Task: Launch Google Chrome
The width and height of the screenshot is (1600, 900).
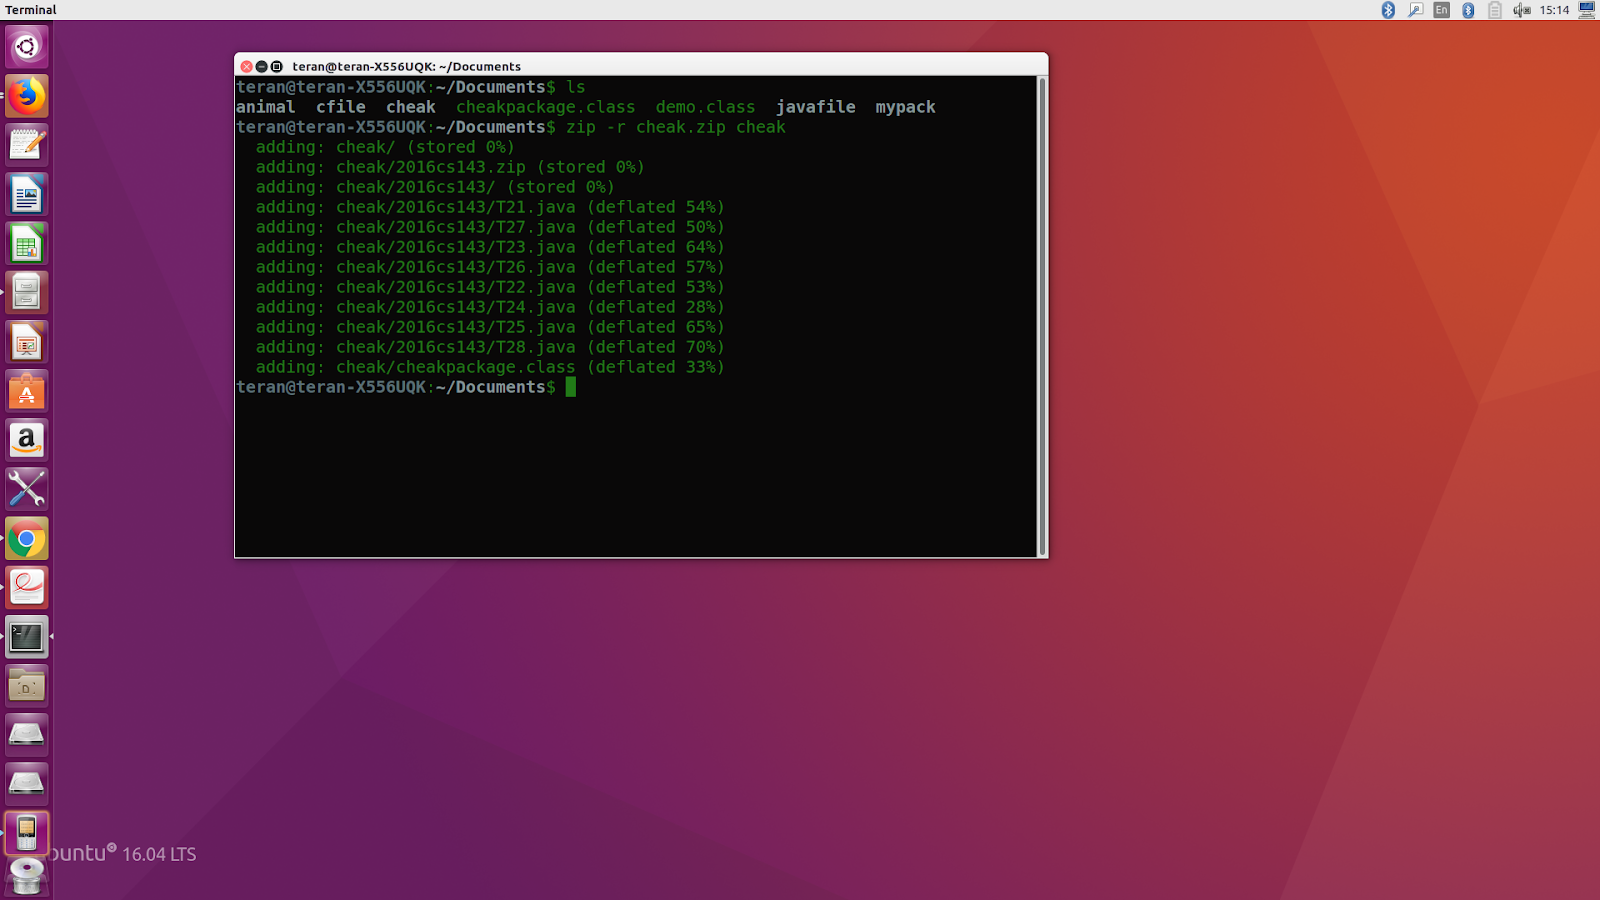Action: click(x=27, y=539)
